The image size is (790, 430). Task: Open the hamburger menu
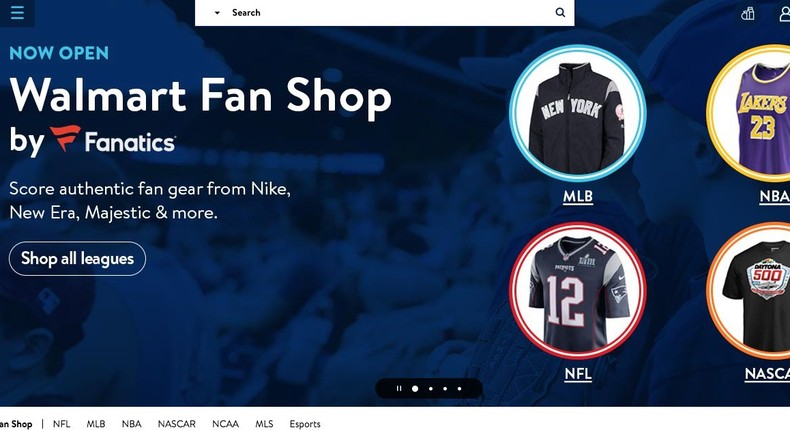(17, 13)
